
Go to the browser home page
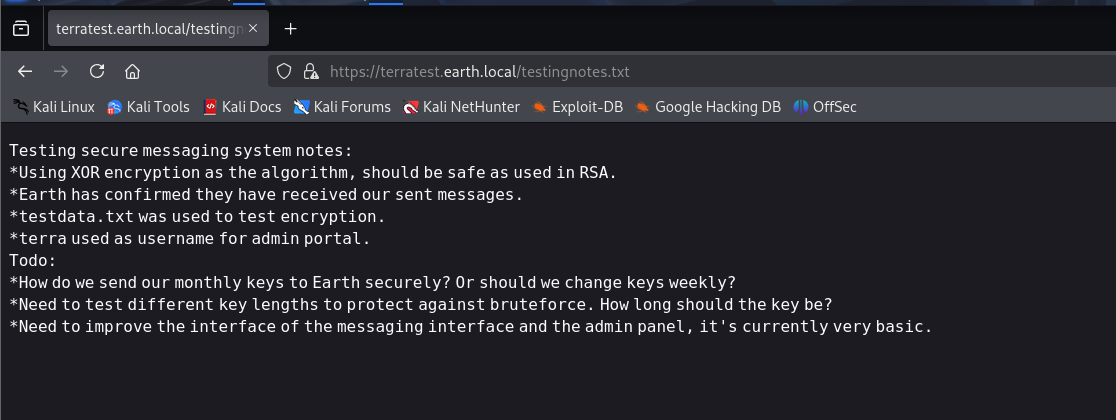click(x=132, y=71)
